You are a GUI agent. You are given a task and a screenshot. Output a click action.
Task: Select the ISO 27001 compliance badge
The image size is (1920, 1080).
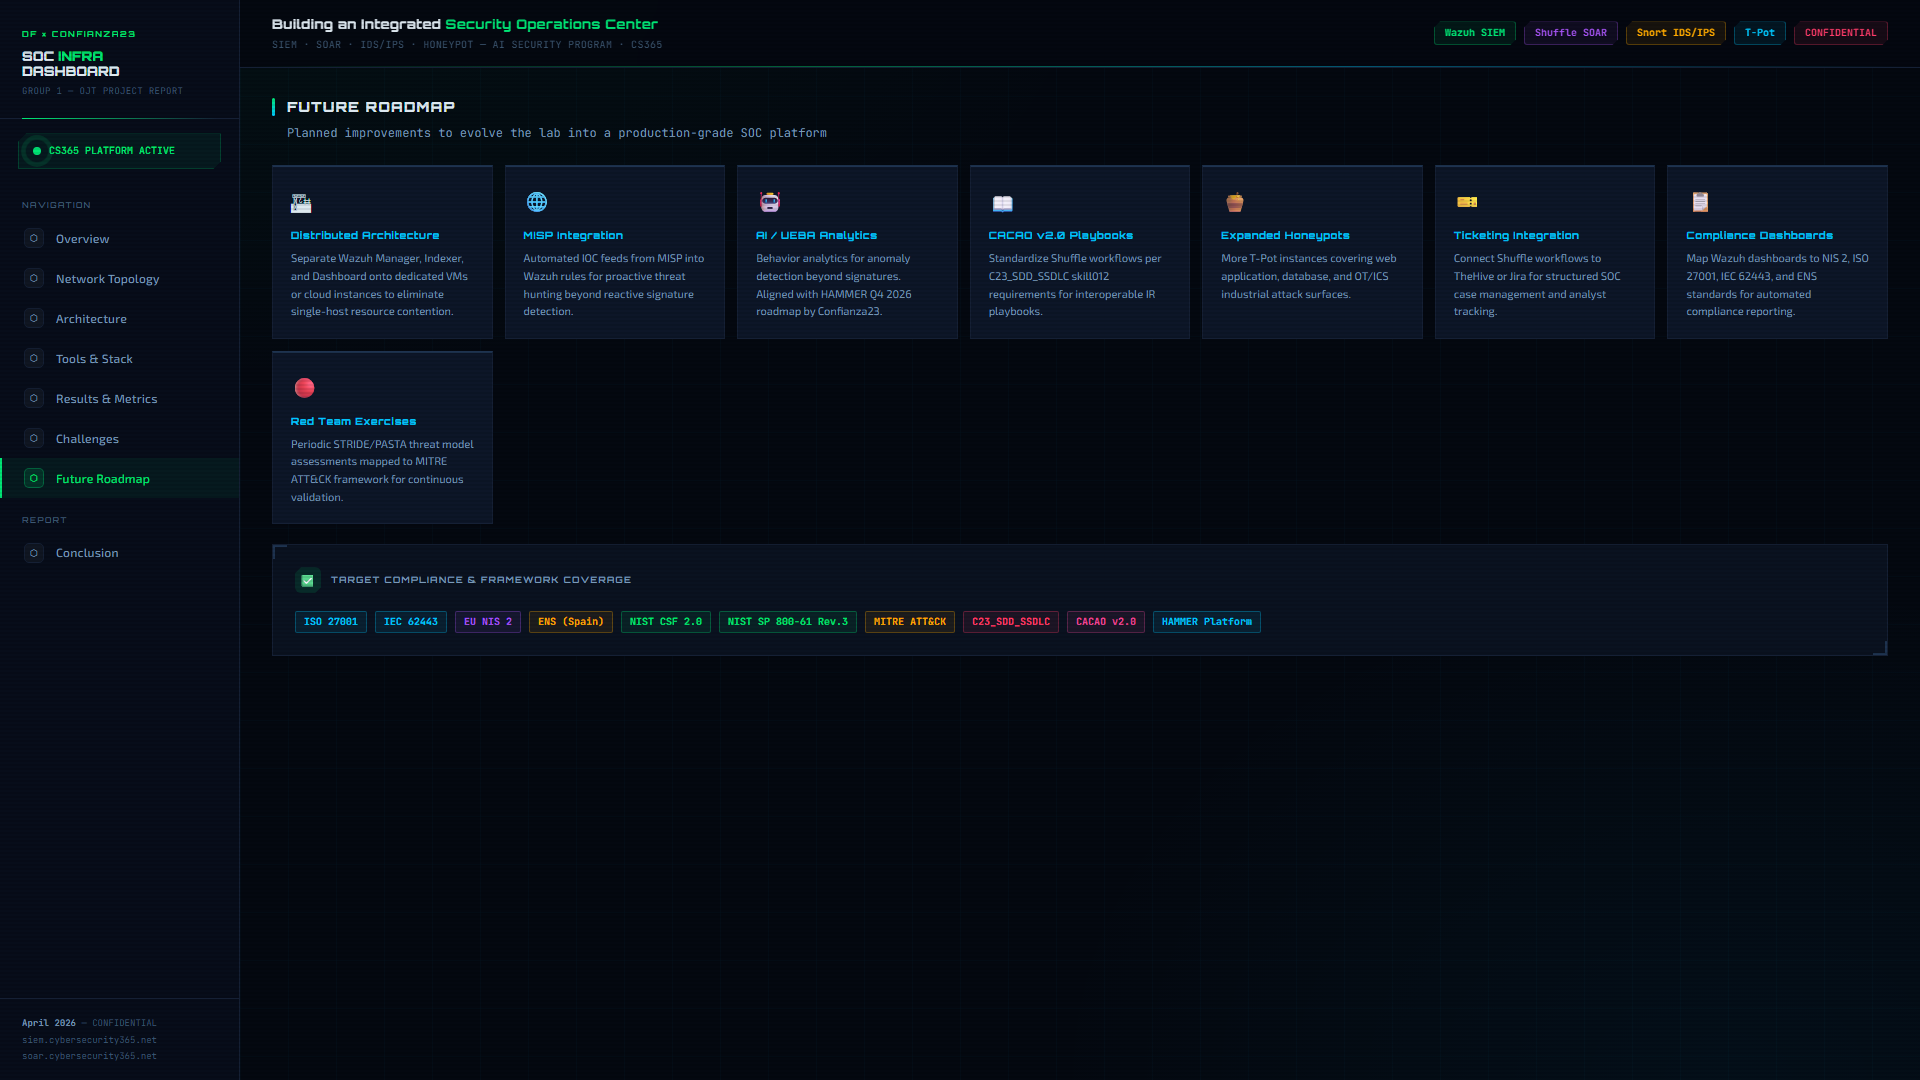tap(330, 621)
